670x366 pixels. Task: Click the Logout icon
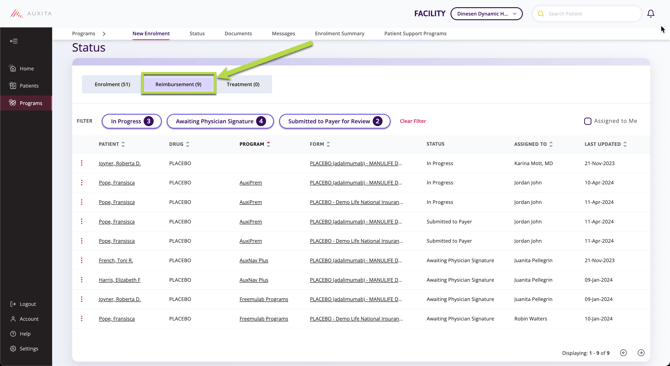(13, 304)
